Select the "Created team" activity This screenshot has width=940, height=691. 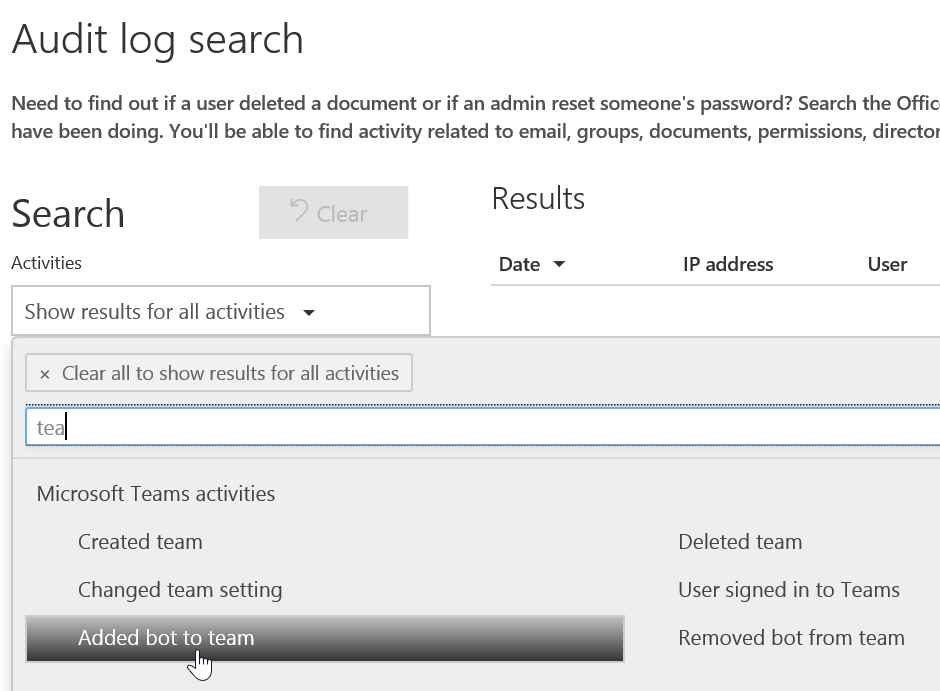point(140,542)
